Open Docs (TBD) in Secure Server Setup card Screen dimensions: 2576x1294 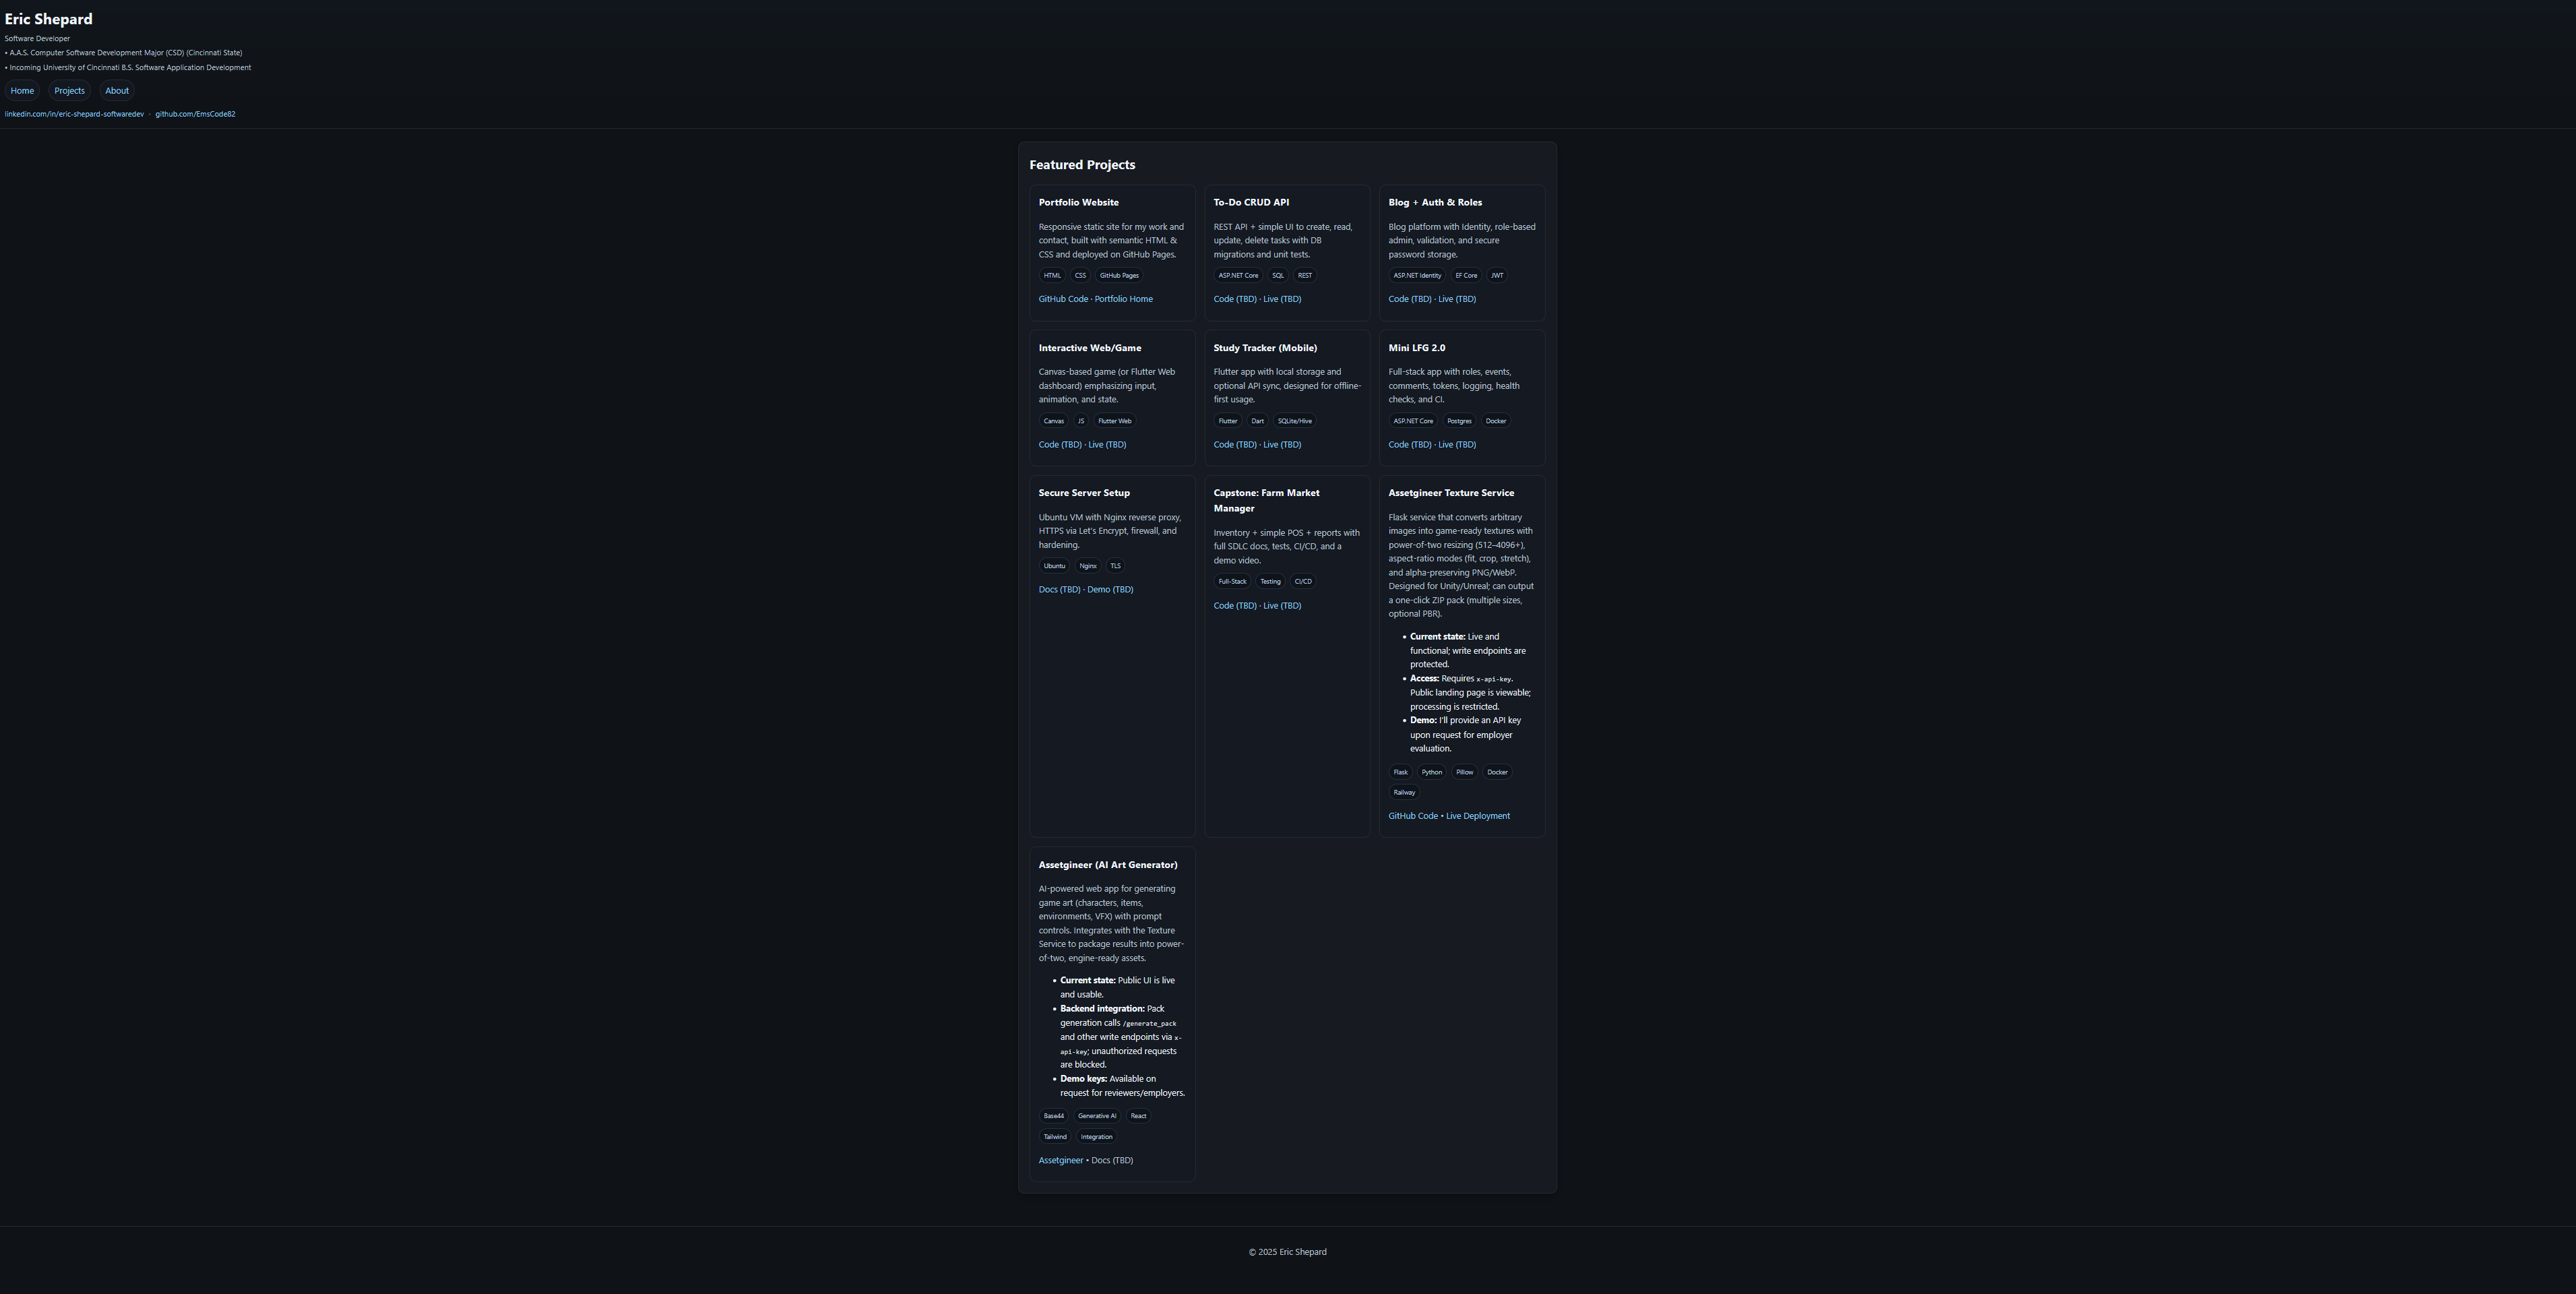point(1060,590)
